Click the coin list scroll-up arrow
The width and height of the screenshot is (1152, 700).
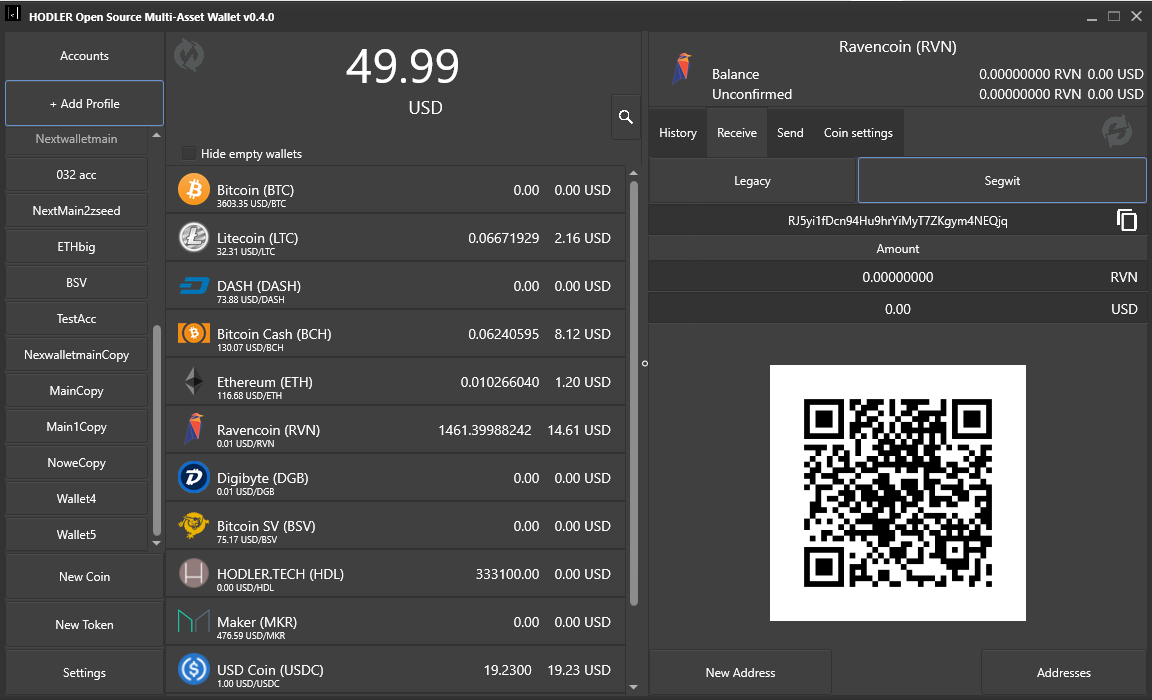pos(633,173)
